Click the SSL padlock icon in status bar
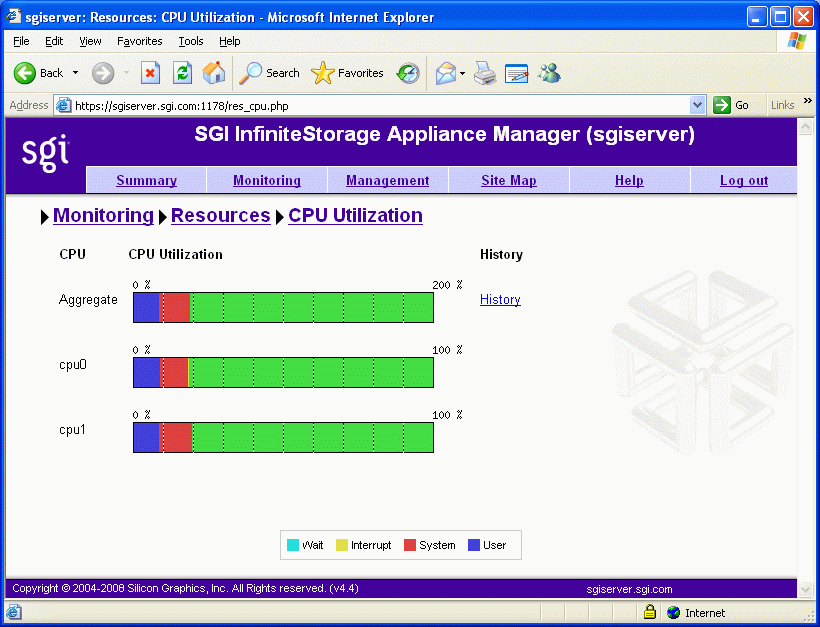 (x=650, y=611)
